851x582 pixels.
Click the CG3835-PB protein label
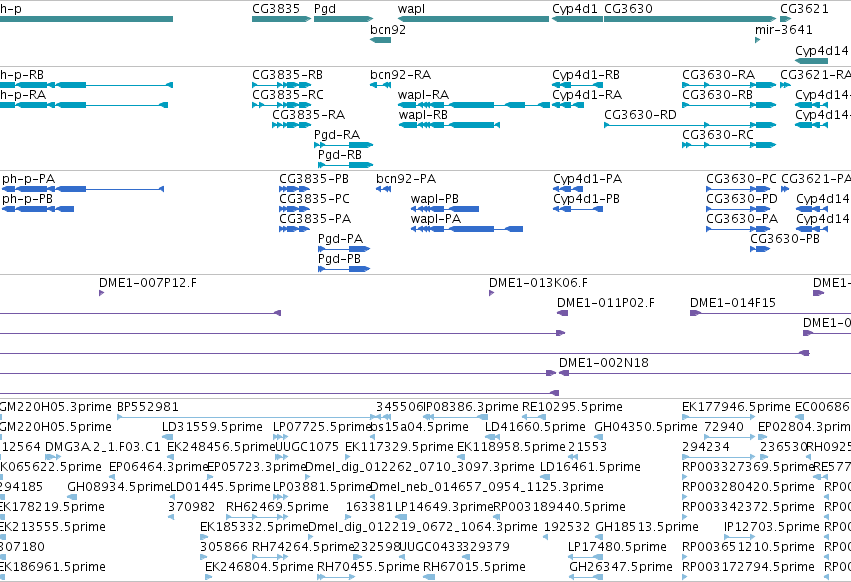point(314,179)
